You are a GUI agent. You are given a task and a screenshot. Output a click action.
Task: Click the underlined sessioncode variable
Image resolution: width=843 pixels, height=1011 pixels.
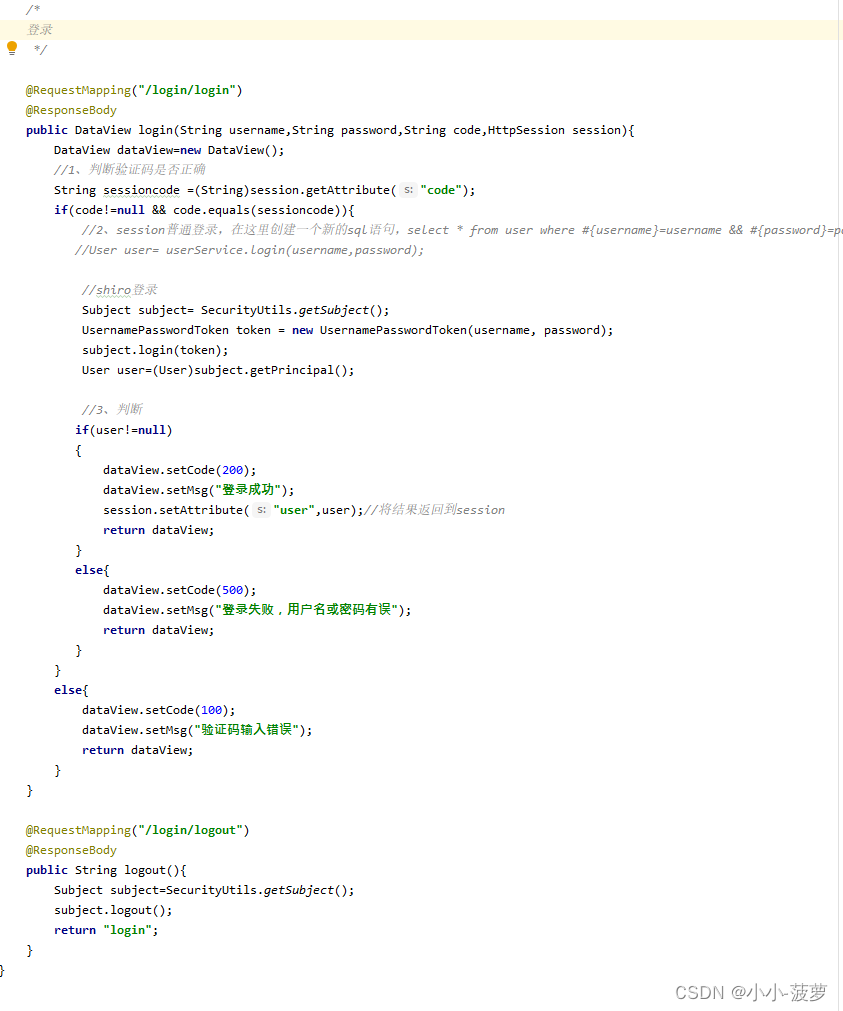pos(140,190)
